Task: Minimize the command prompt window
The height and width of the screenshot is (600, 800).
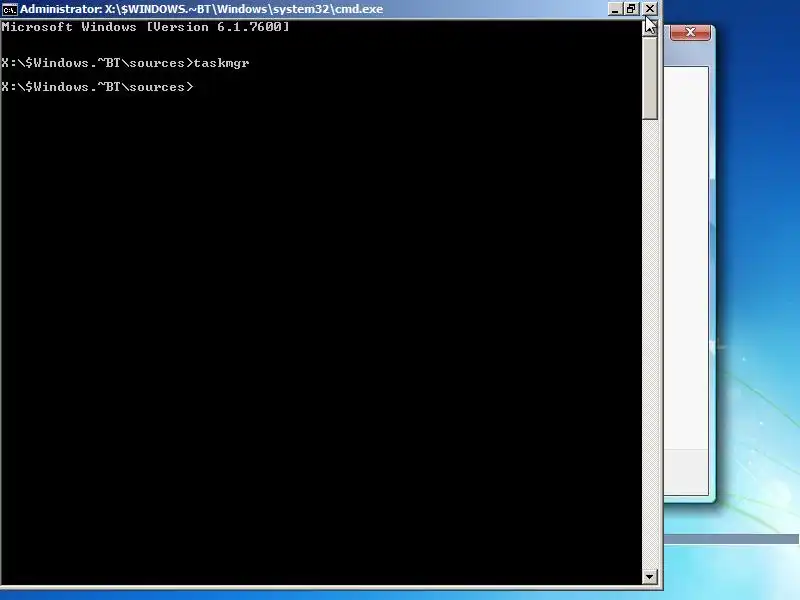Action: coord(615,9)
